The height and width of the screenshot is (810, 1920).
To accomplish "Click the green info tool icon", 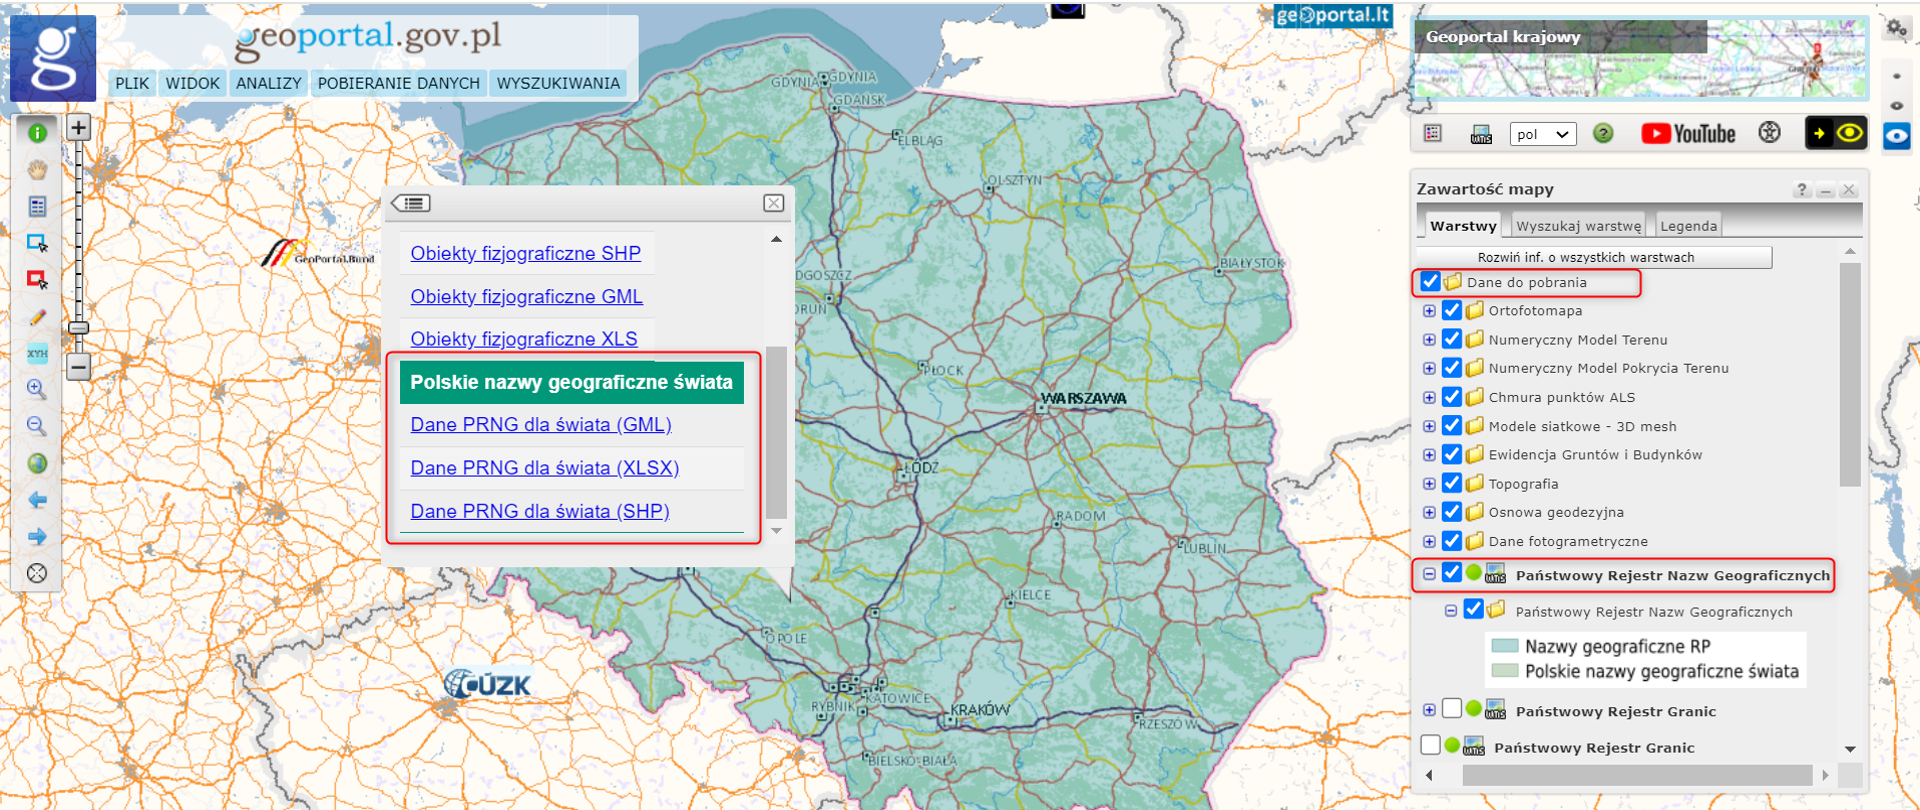I will 37,133.
